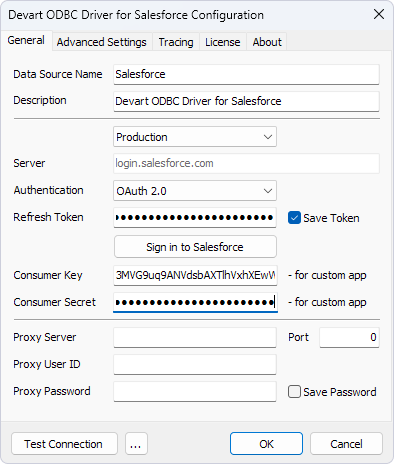The height and width of the screenshot is (464, 394).
Task: Open the OAuth 2.0 Authentication dropdown
Action: [x=195, y=191]
